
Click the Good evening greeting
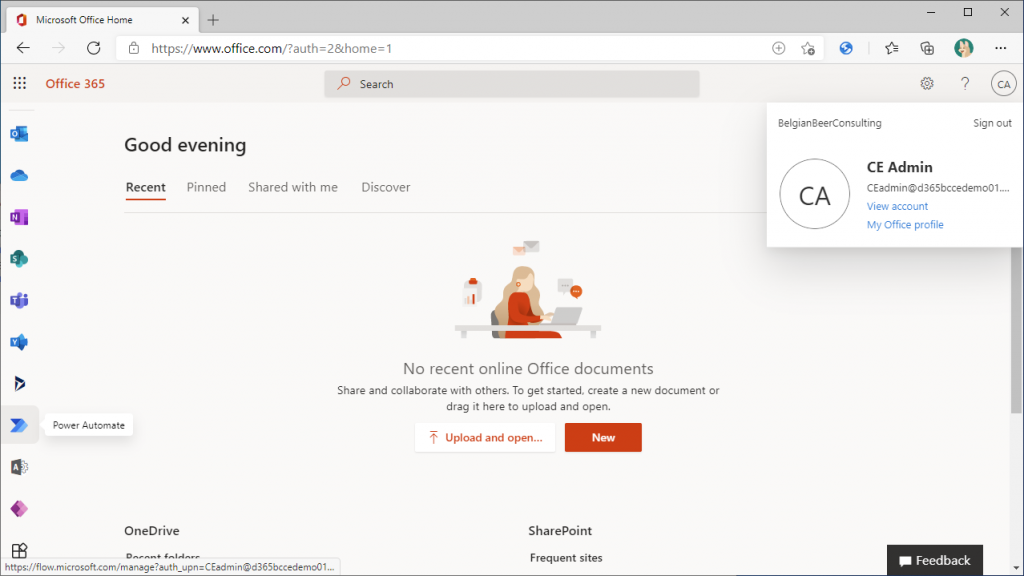pos(185,145)
